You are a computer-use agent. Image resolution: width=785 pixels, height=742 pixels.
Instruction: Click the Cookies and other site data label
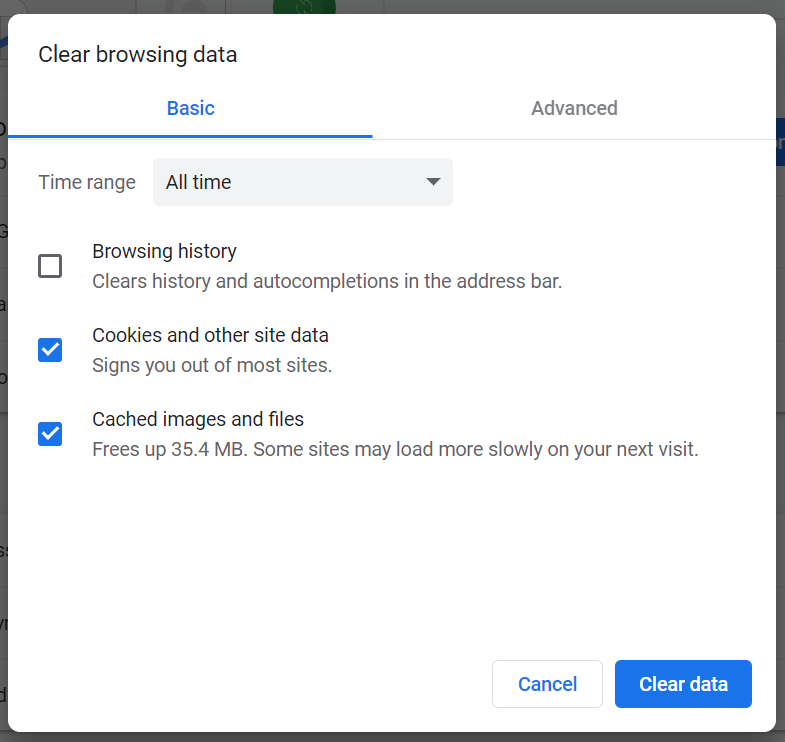[x=210, y=335]
